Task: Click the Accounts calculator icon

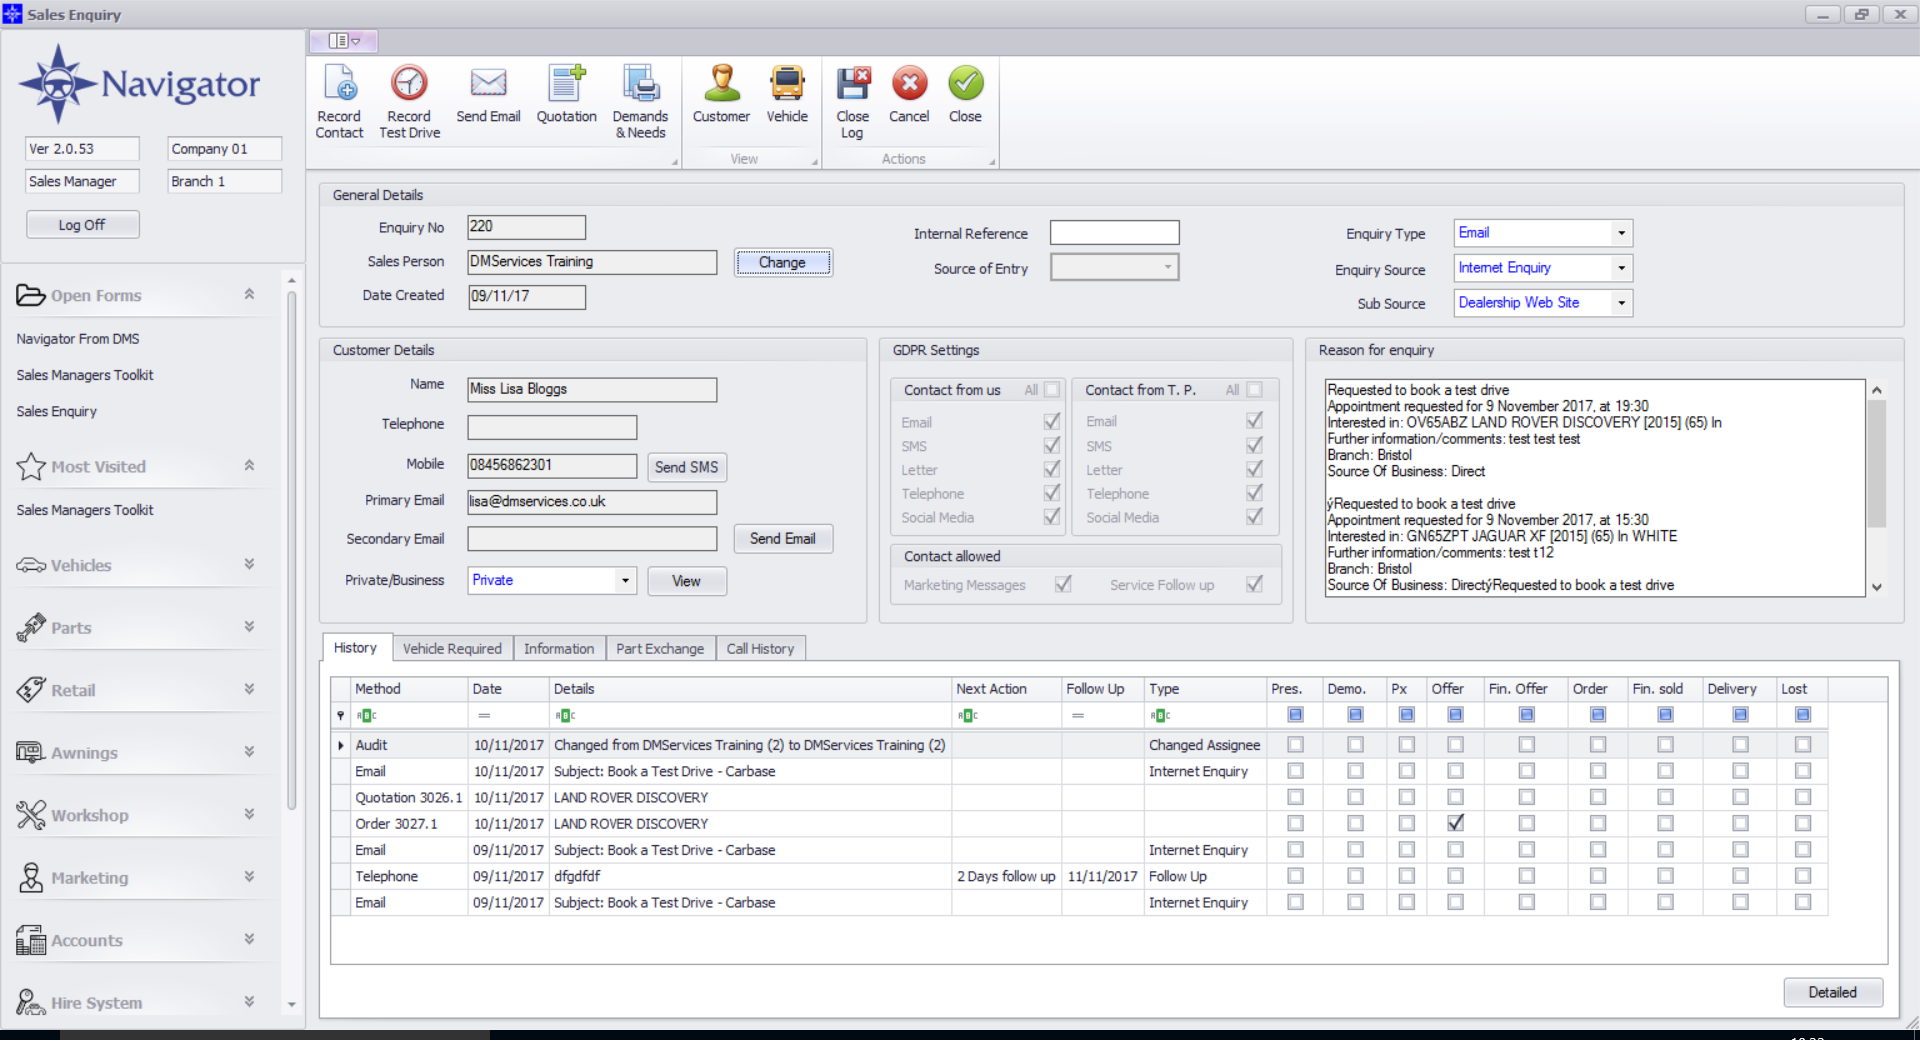Action: [31, 940]
